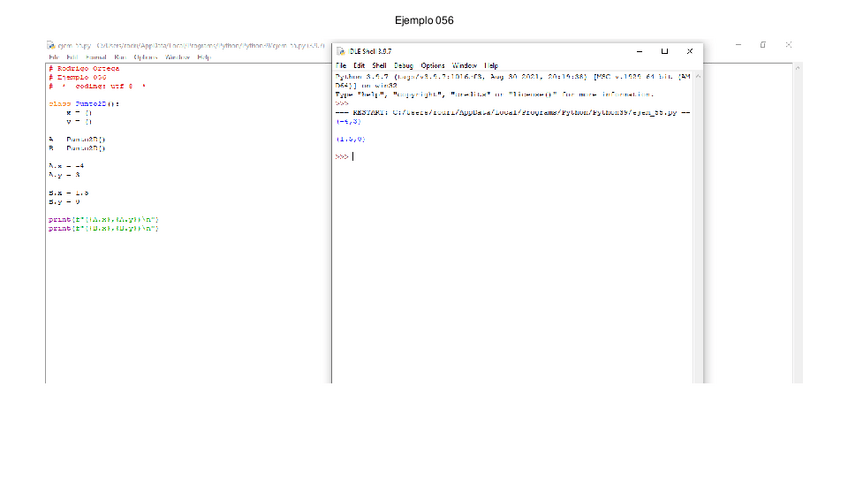Click the editor window's Python file icon

[x=50, y=45]
